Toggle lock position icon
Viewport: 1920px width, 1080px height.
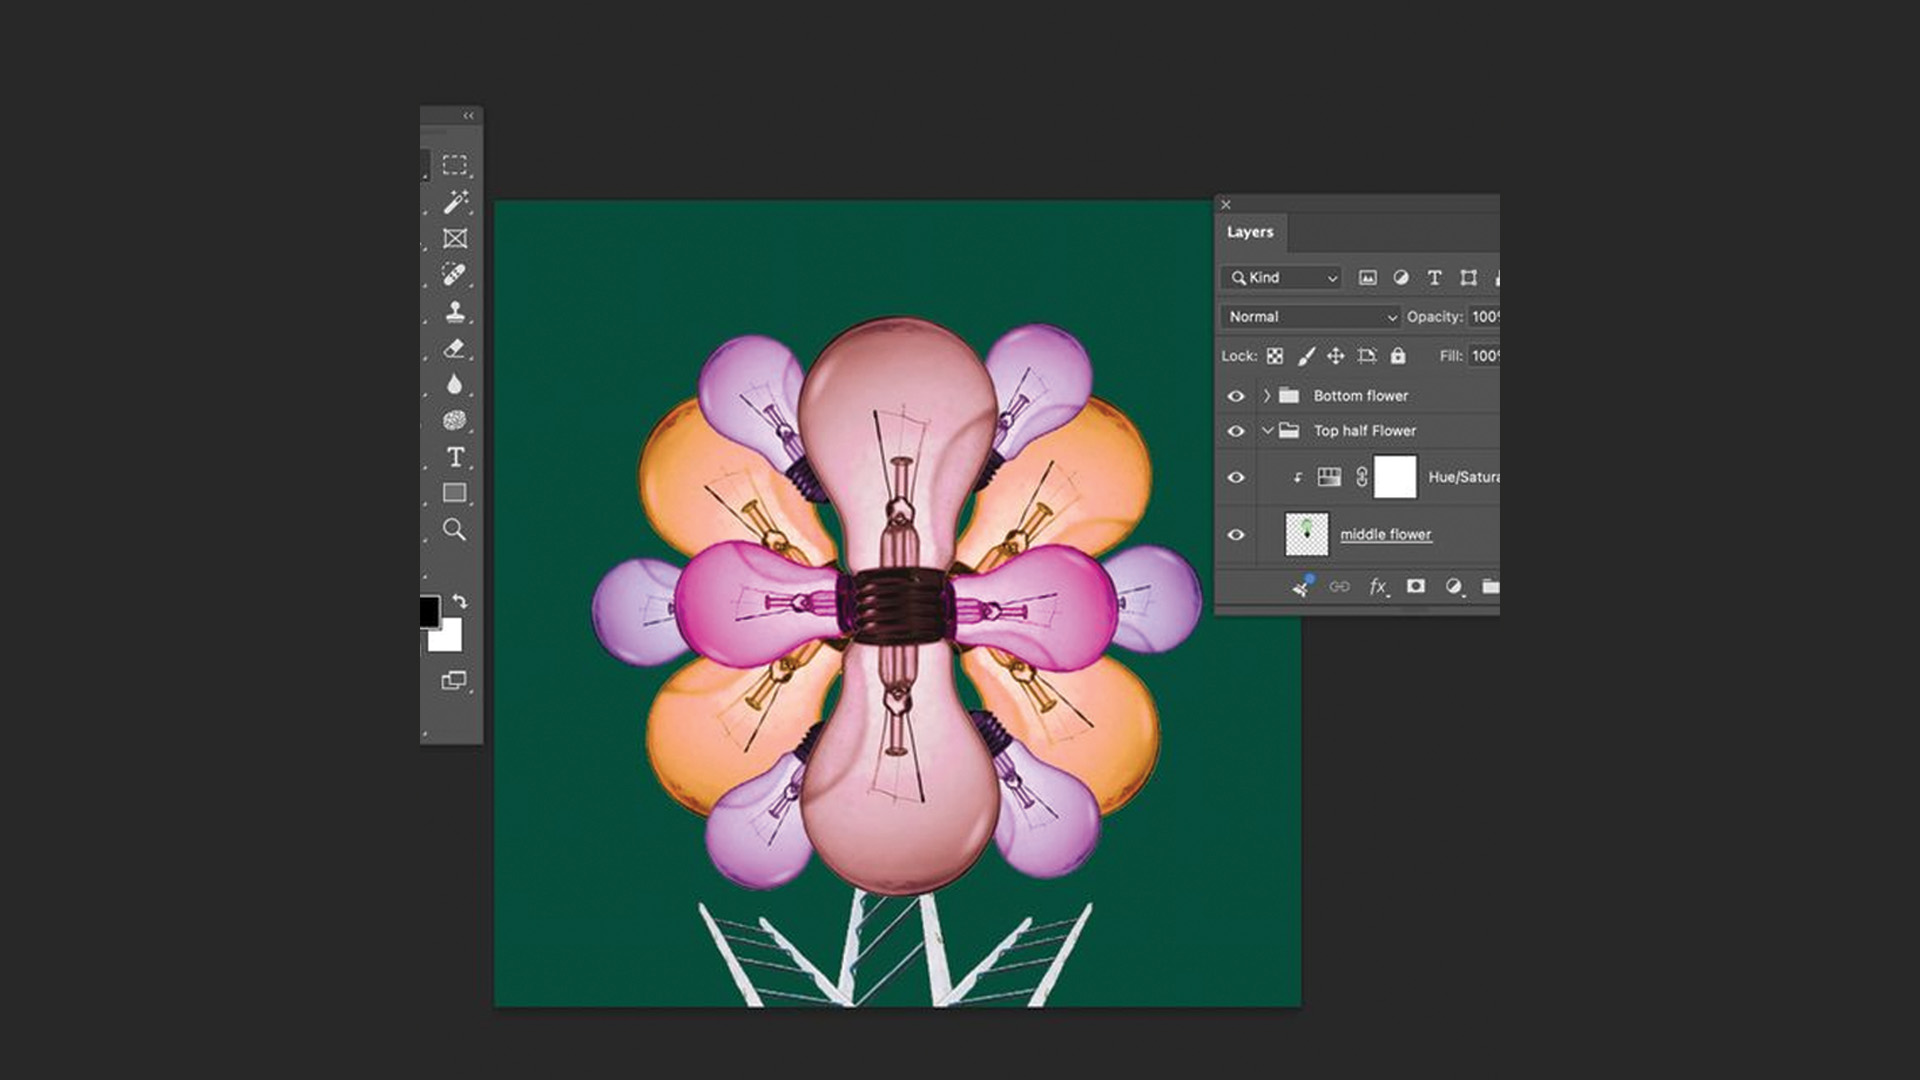1336,356
